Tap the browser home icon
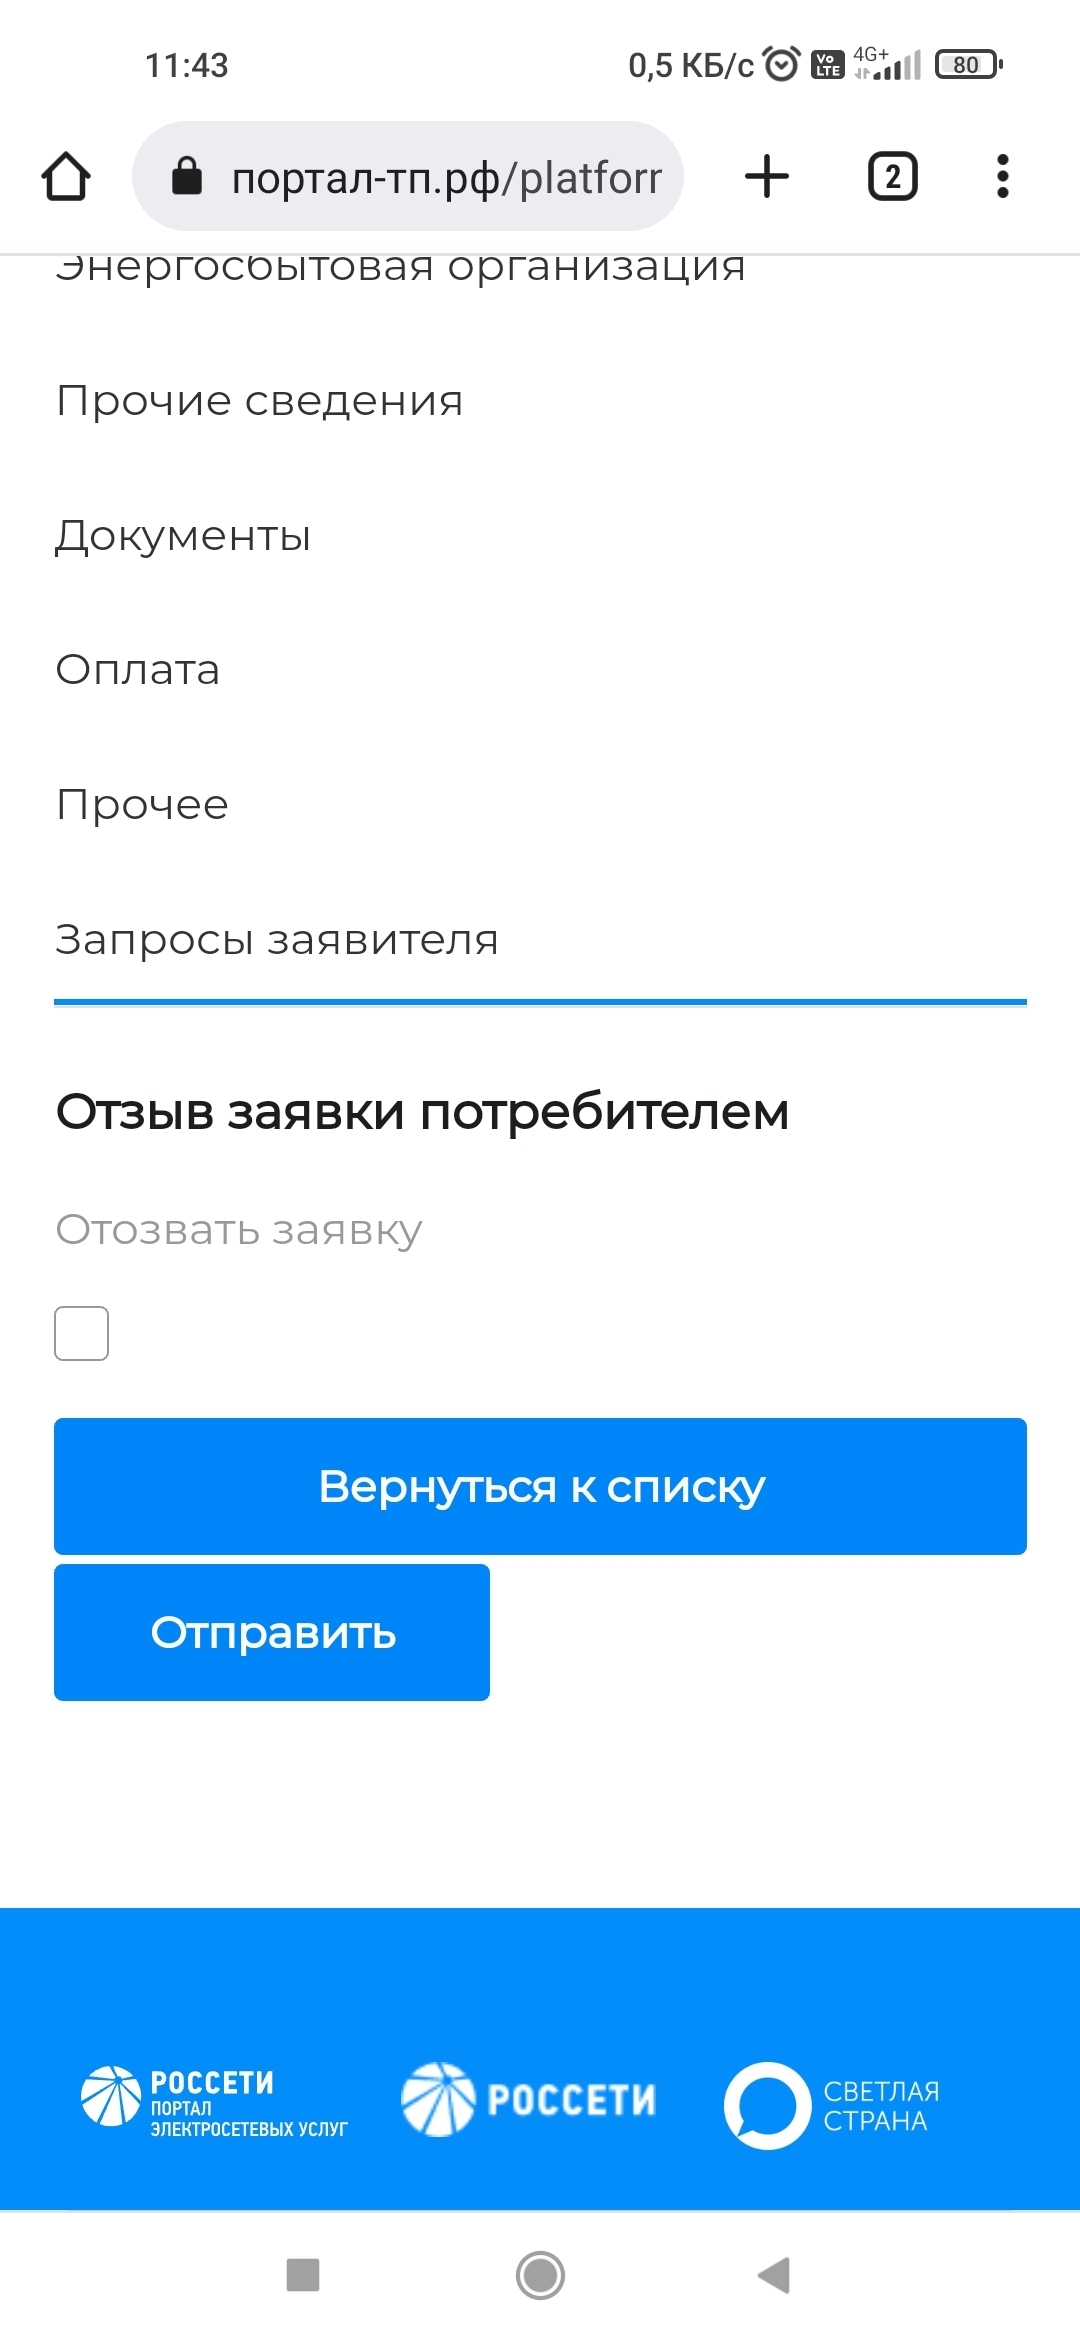 pyautogui.click(x=66, y=177)
